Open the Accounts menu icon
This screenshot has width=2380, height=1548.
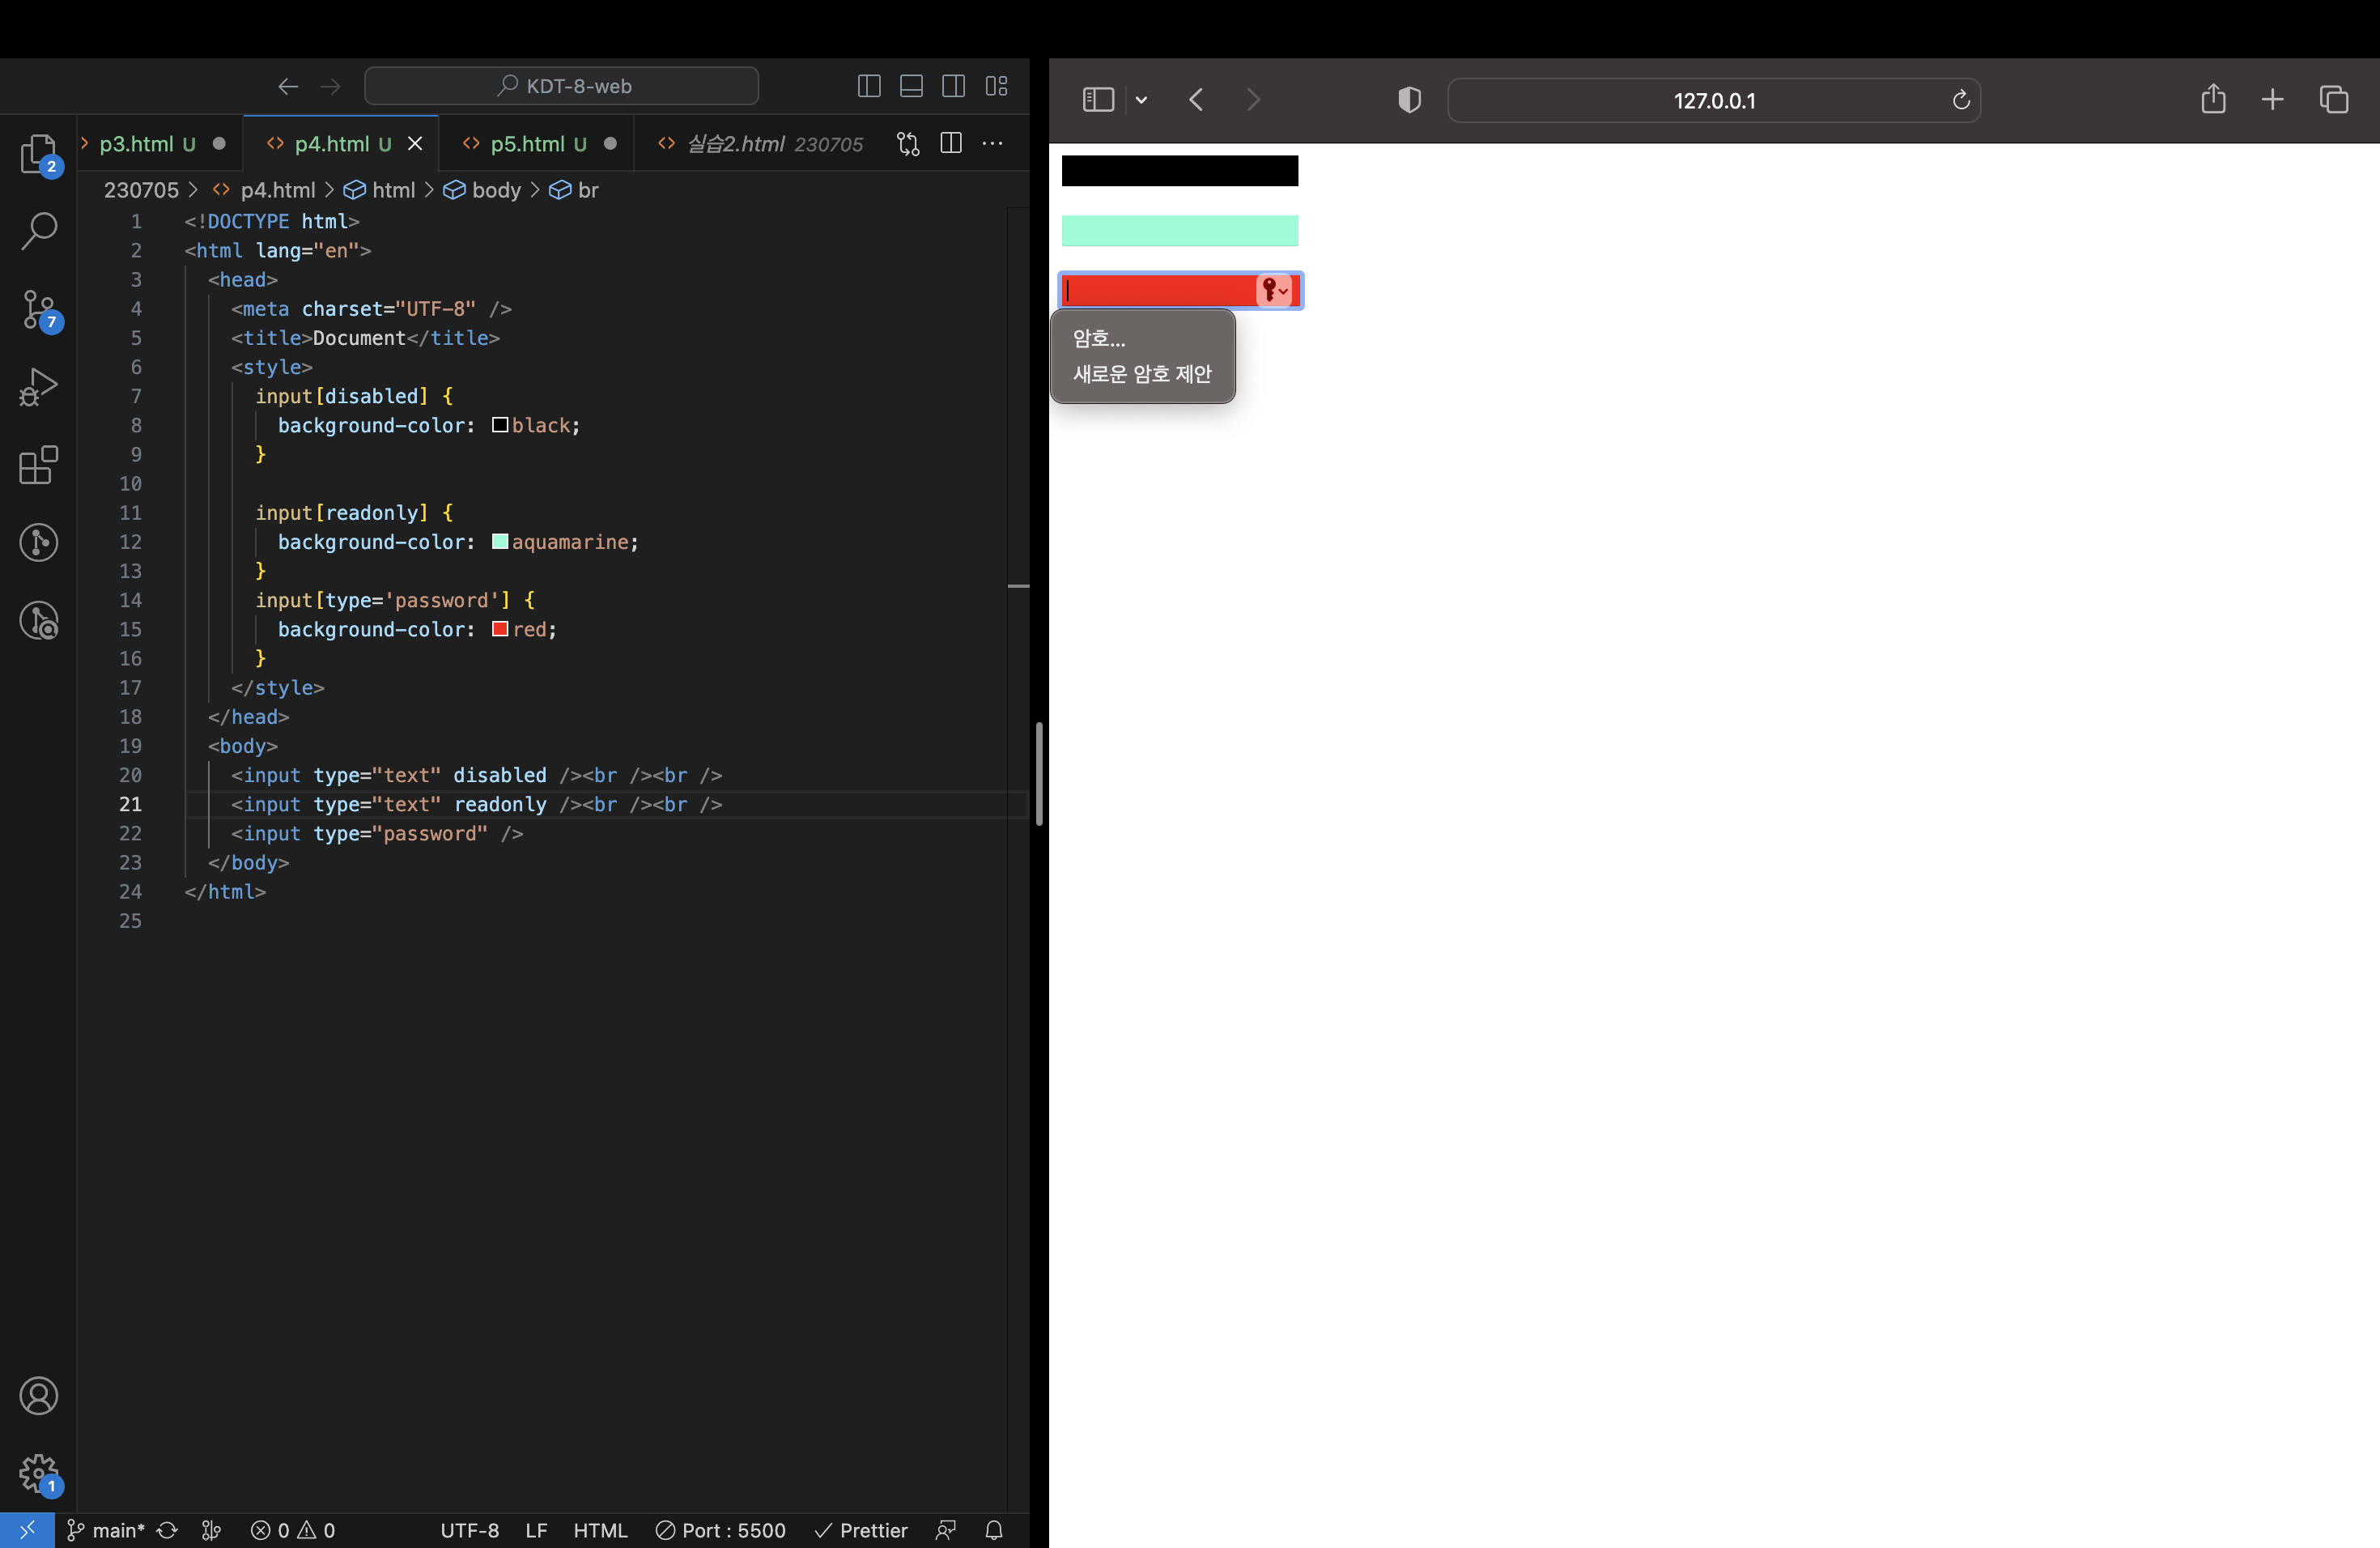coord(38,1395)
